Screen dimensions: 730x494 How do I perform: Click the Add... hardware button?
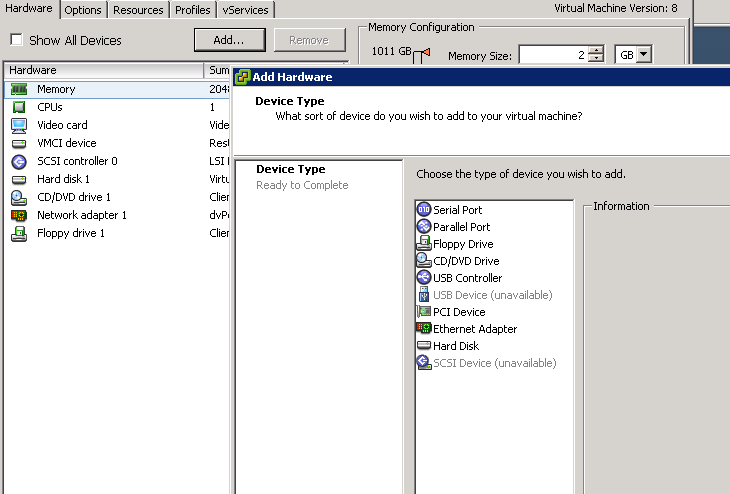pyautogui.click(x=228, y=40)
